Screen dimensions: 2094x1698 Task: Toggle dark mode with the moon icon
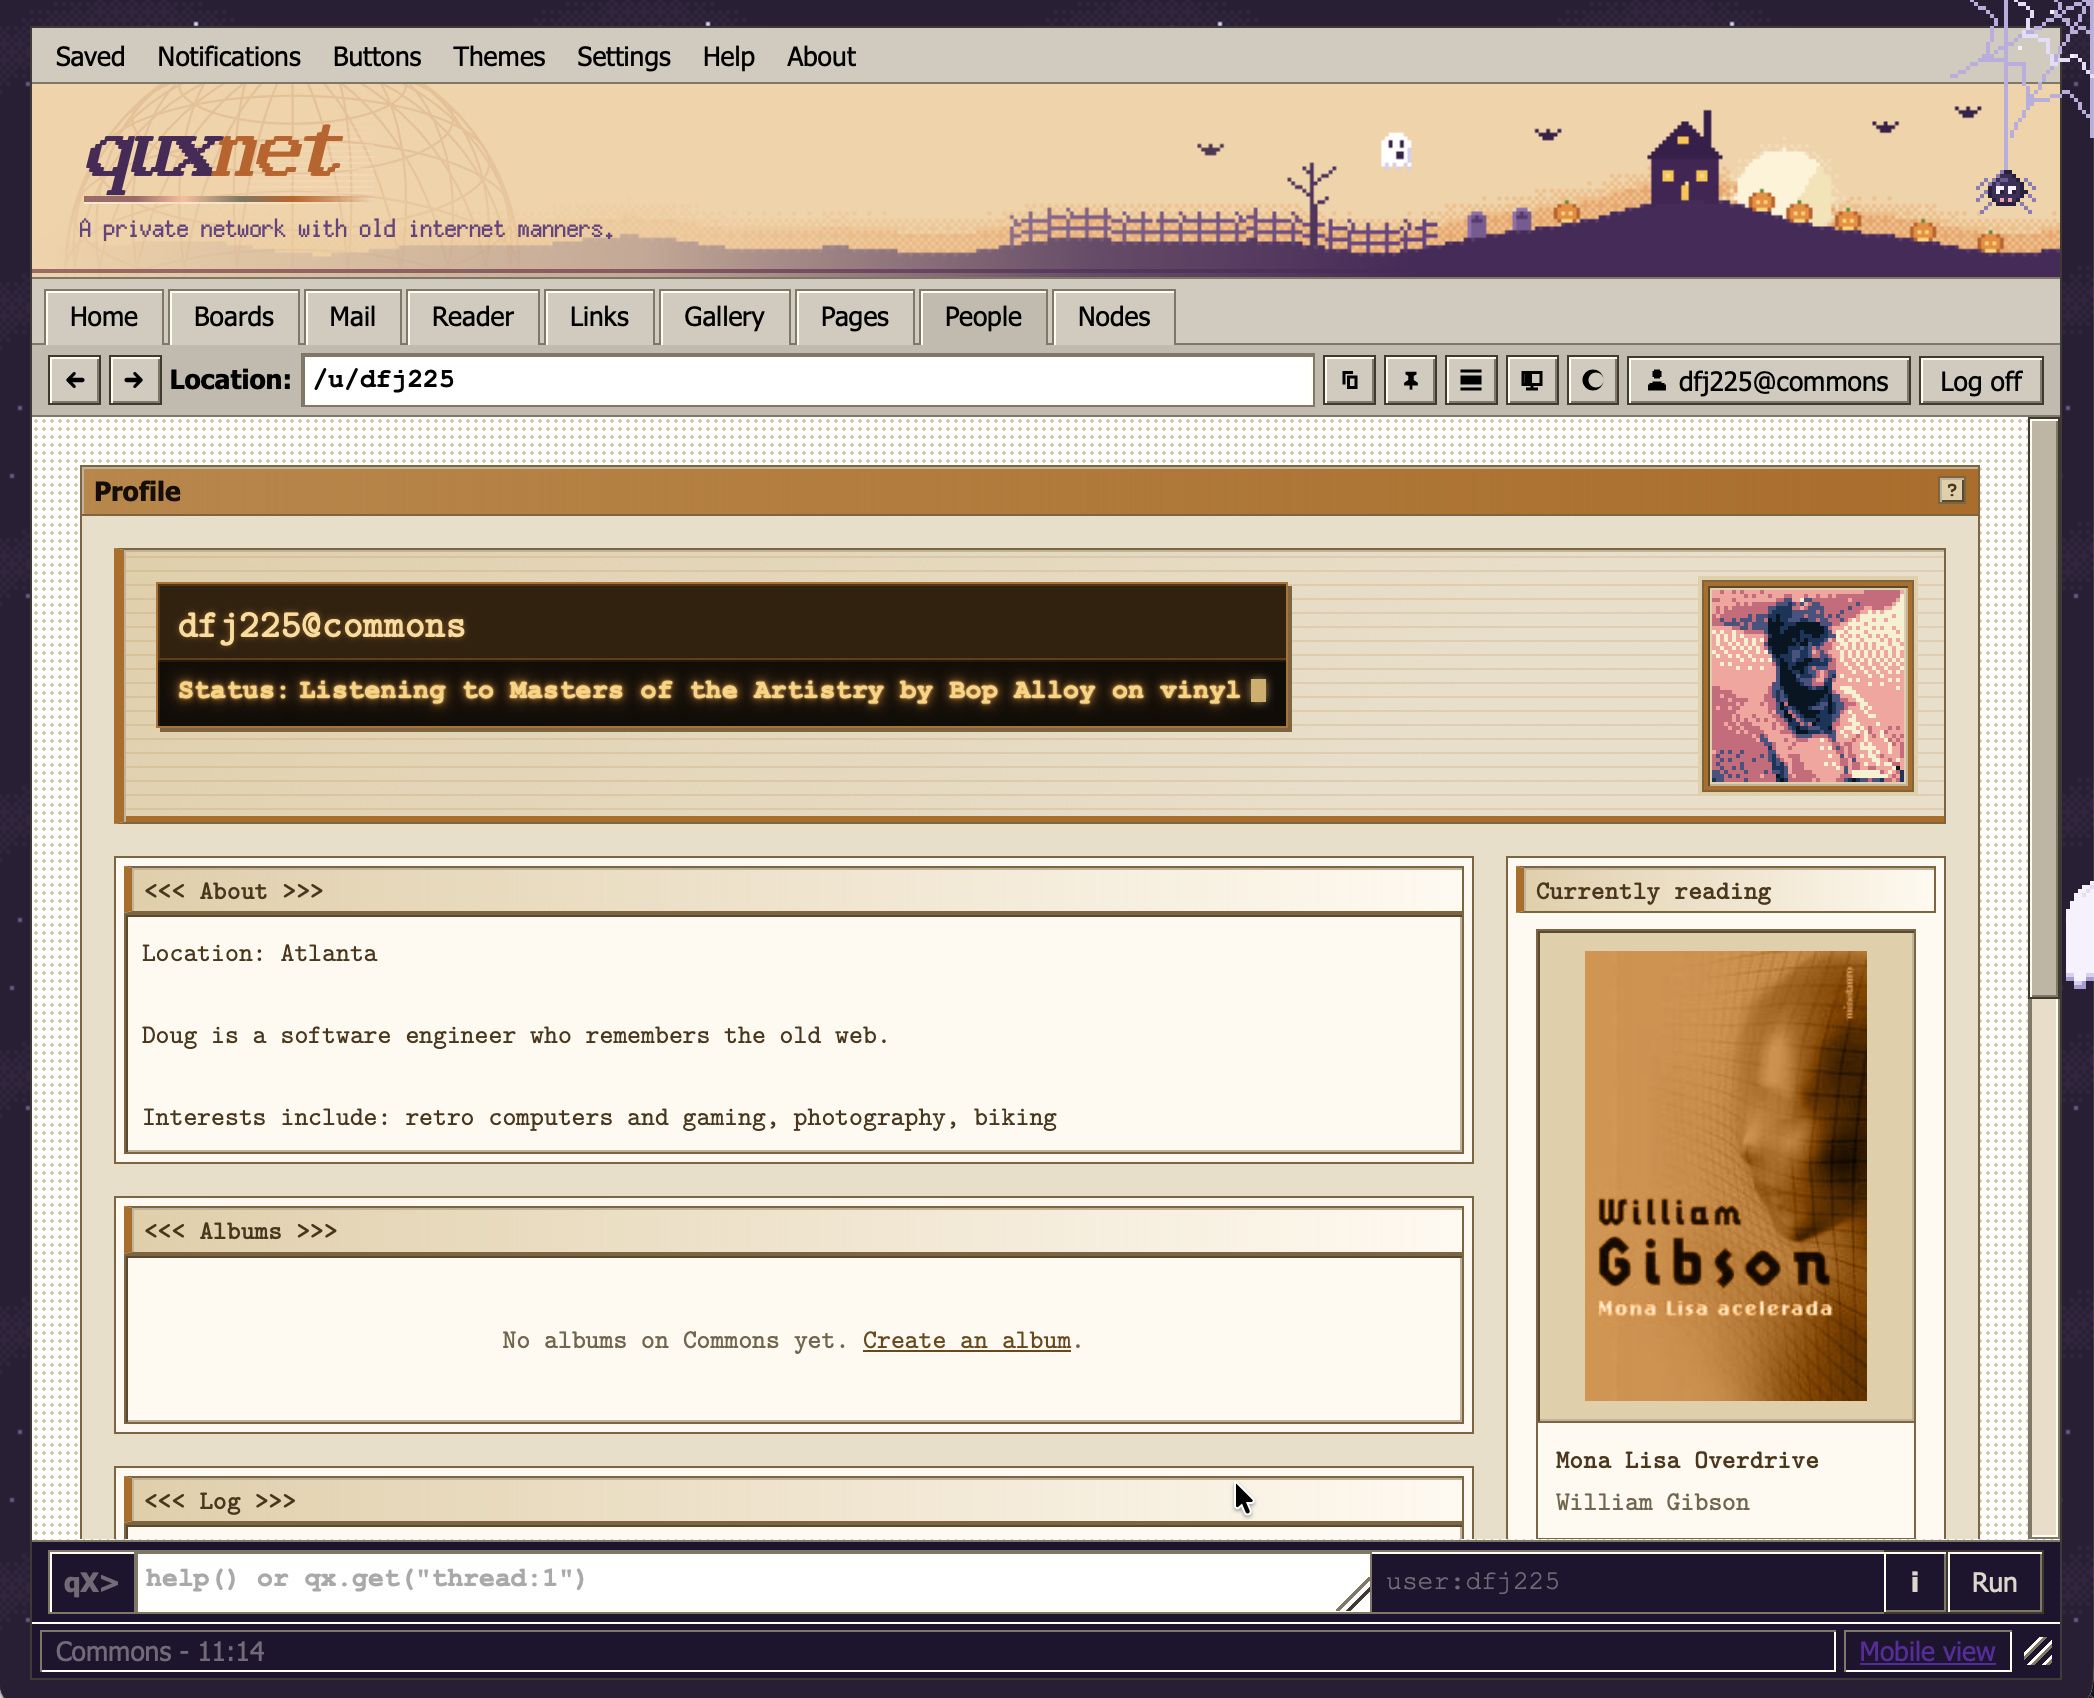[1593, 381]
